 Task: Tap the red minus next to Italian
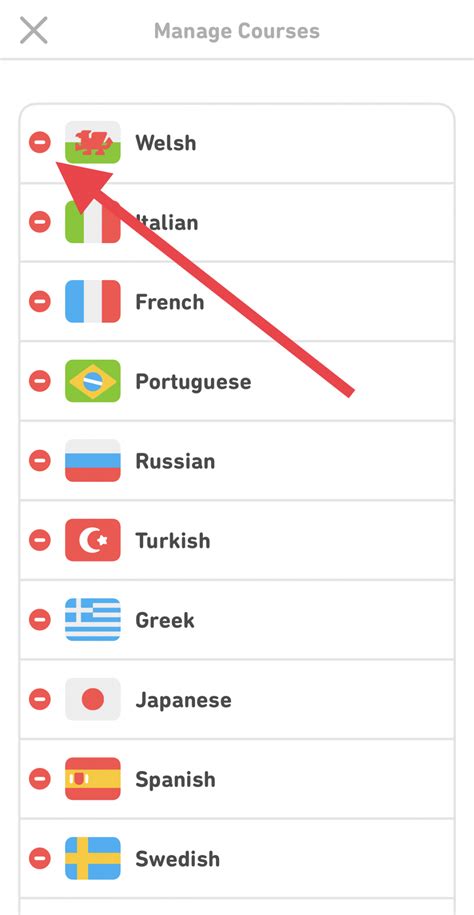(x=40, y=222)
